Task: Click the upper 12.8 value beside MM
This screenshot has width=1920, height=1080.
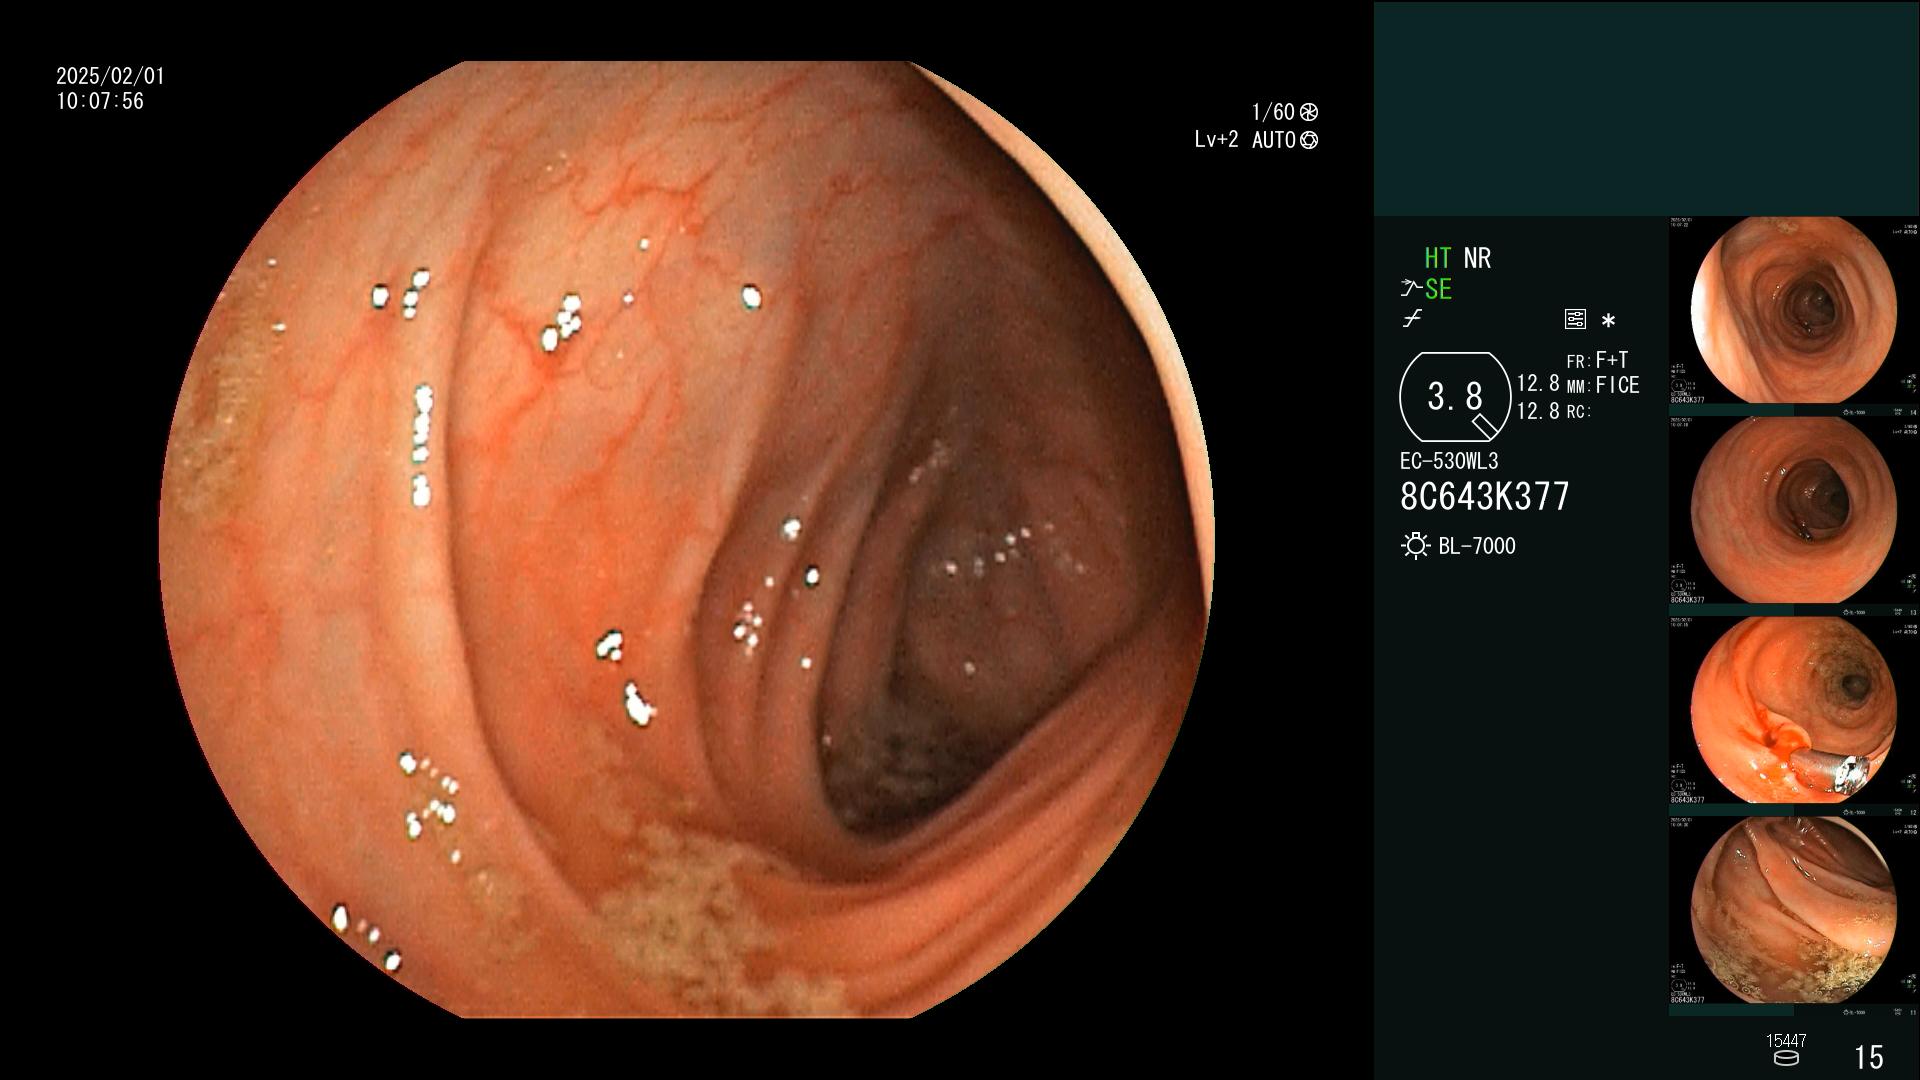Action: (1538, 384)
